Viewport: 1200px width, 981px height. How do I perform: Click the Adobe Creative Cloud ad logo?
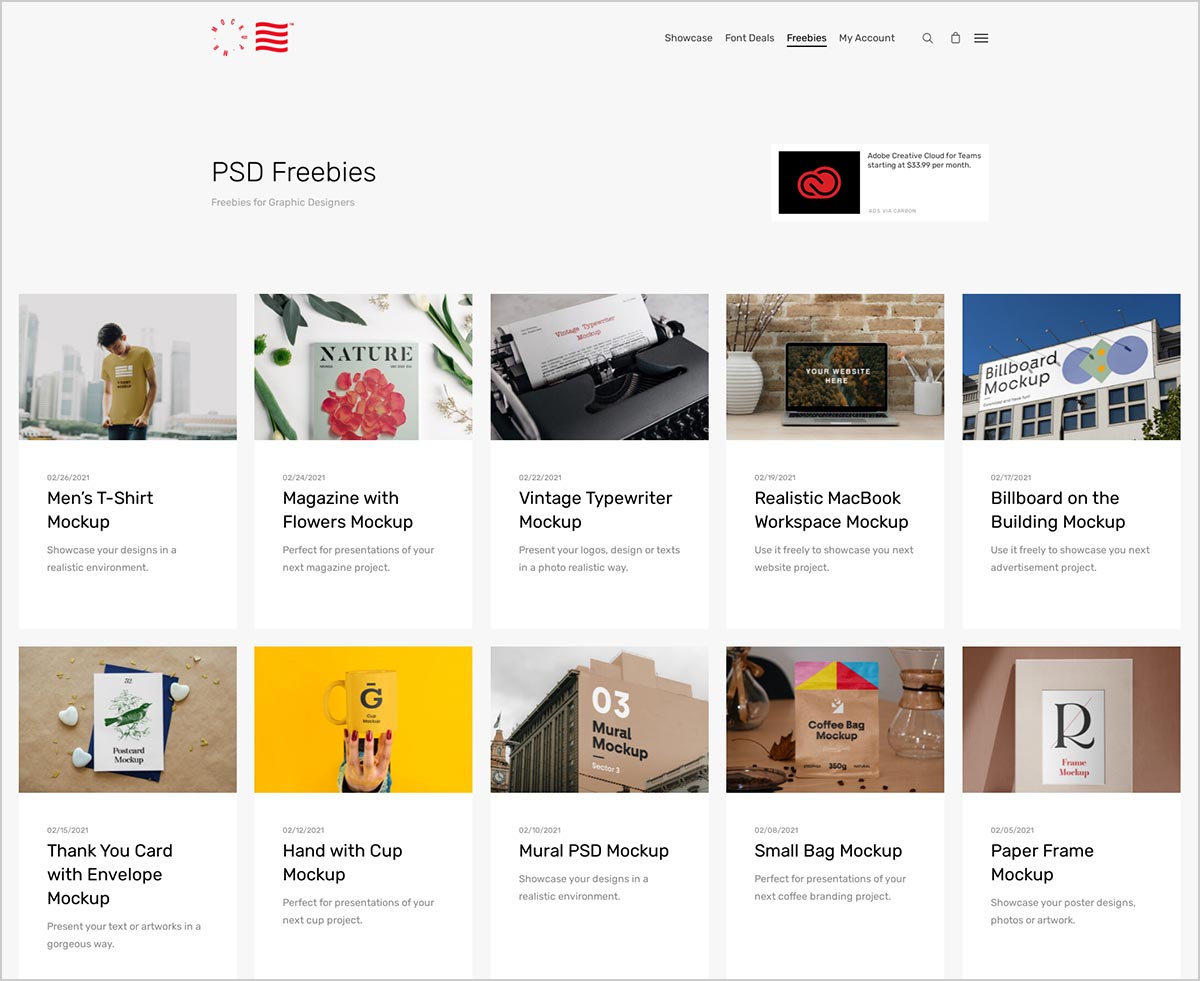click(x=819, y=182)
